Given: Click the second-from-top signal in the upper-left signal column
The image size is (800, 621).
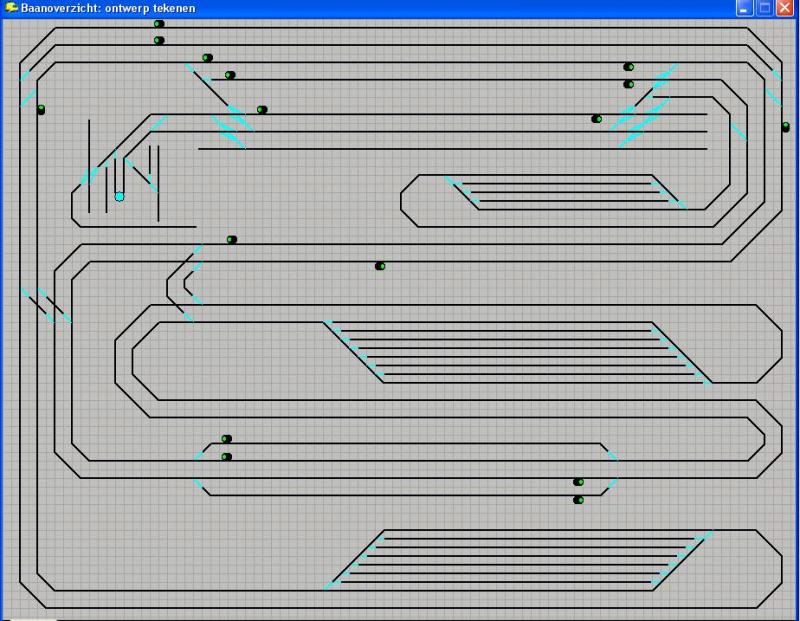Looking at the screenshot, I should pos(159,40).
